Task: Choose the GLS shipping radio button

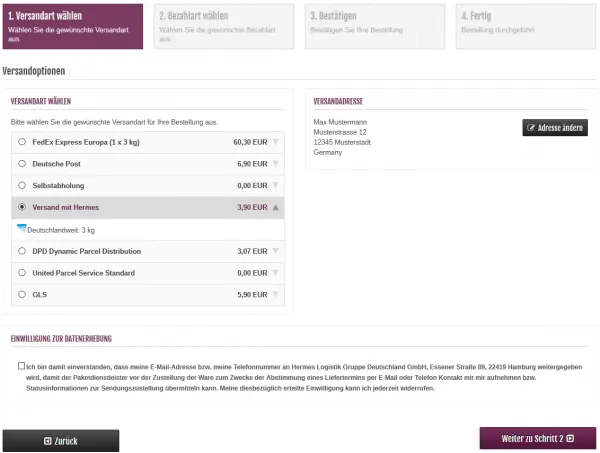Action: [x=23, y=295]
